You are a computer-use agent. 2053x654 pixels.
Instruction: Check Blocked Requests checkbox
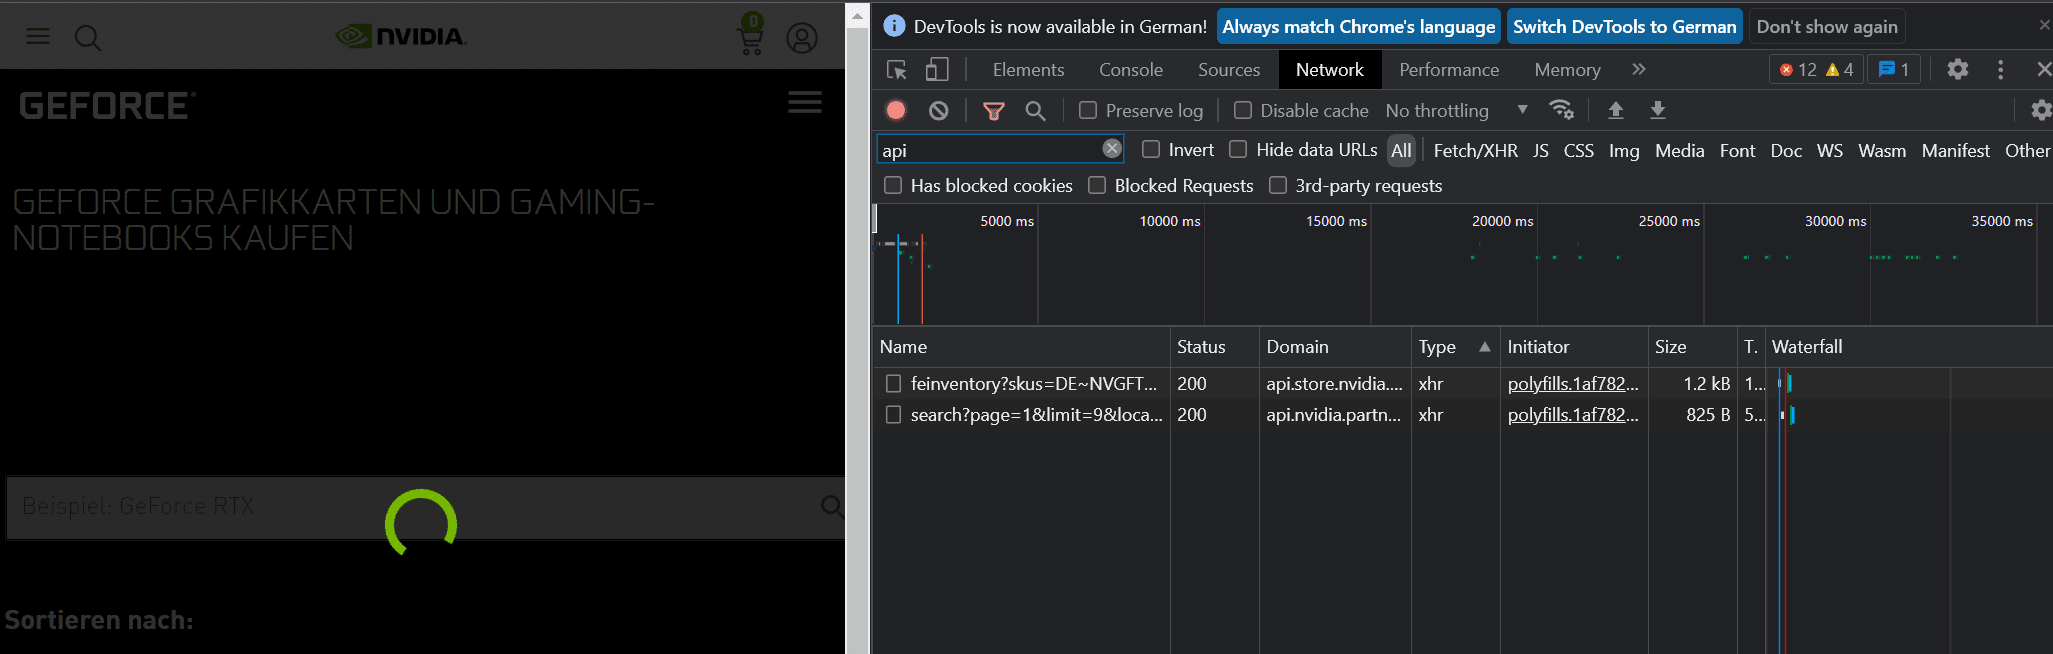(1097, 185)
